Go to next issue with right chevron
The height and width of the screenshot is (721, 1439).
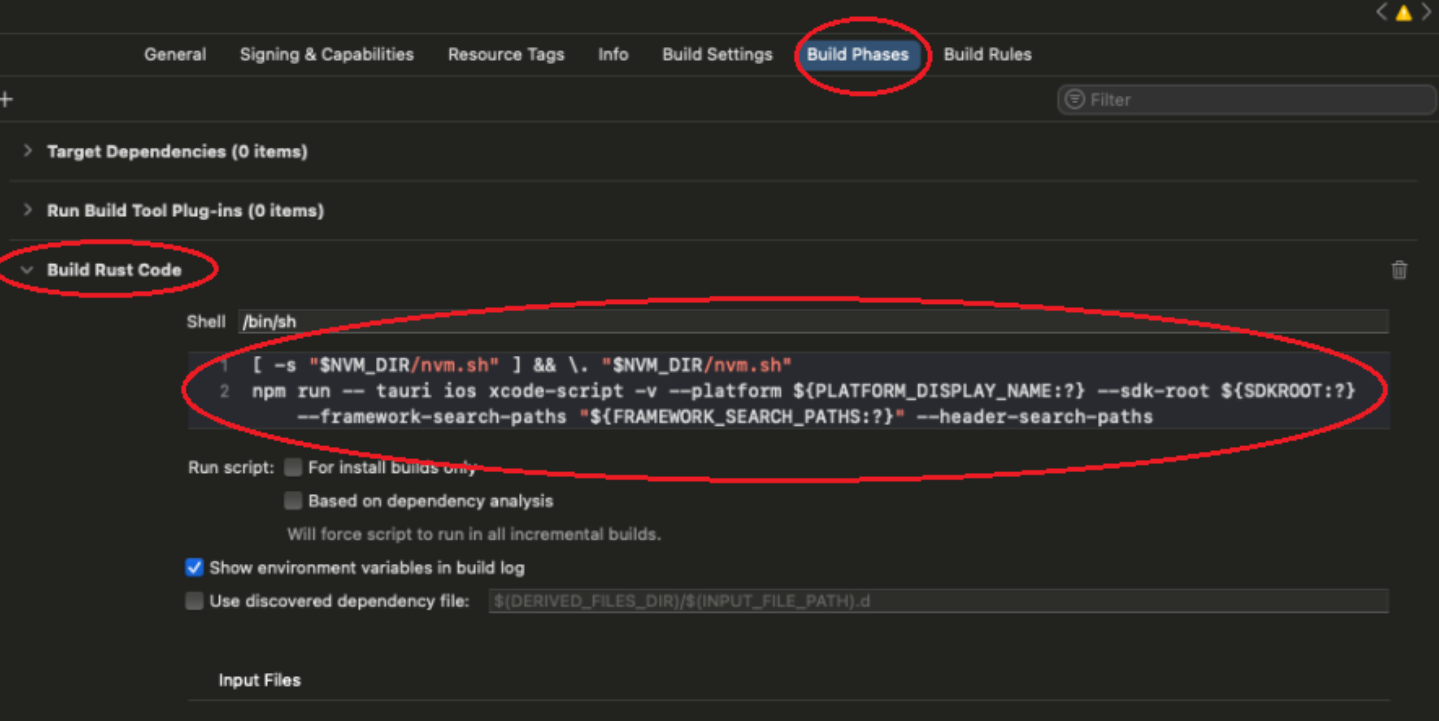click(x=1426, y=13)
